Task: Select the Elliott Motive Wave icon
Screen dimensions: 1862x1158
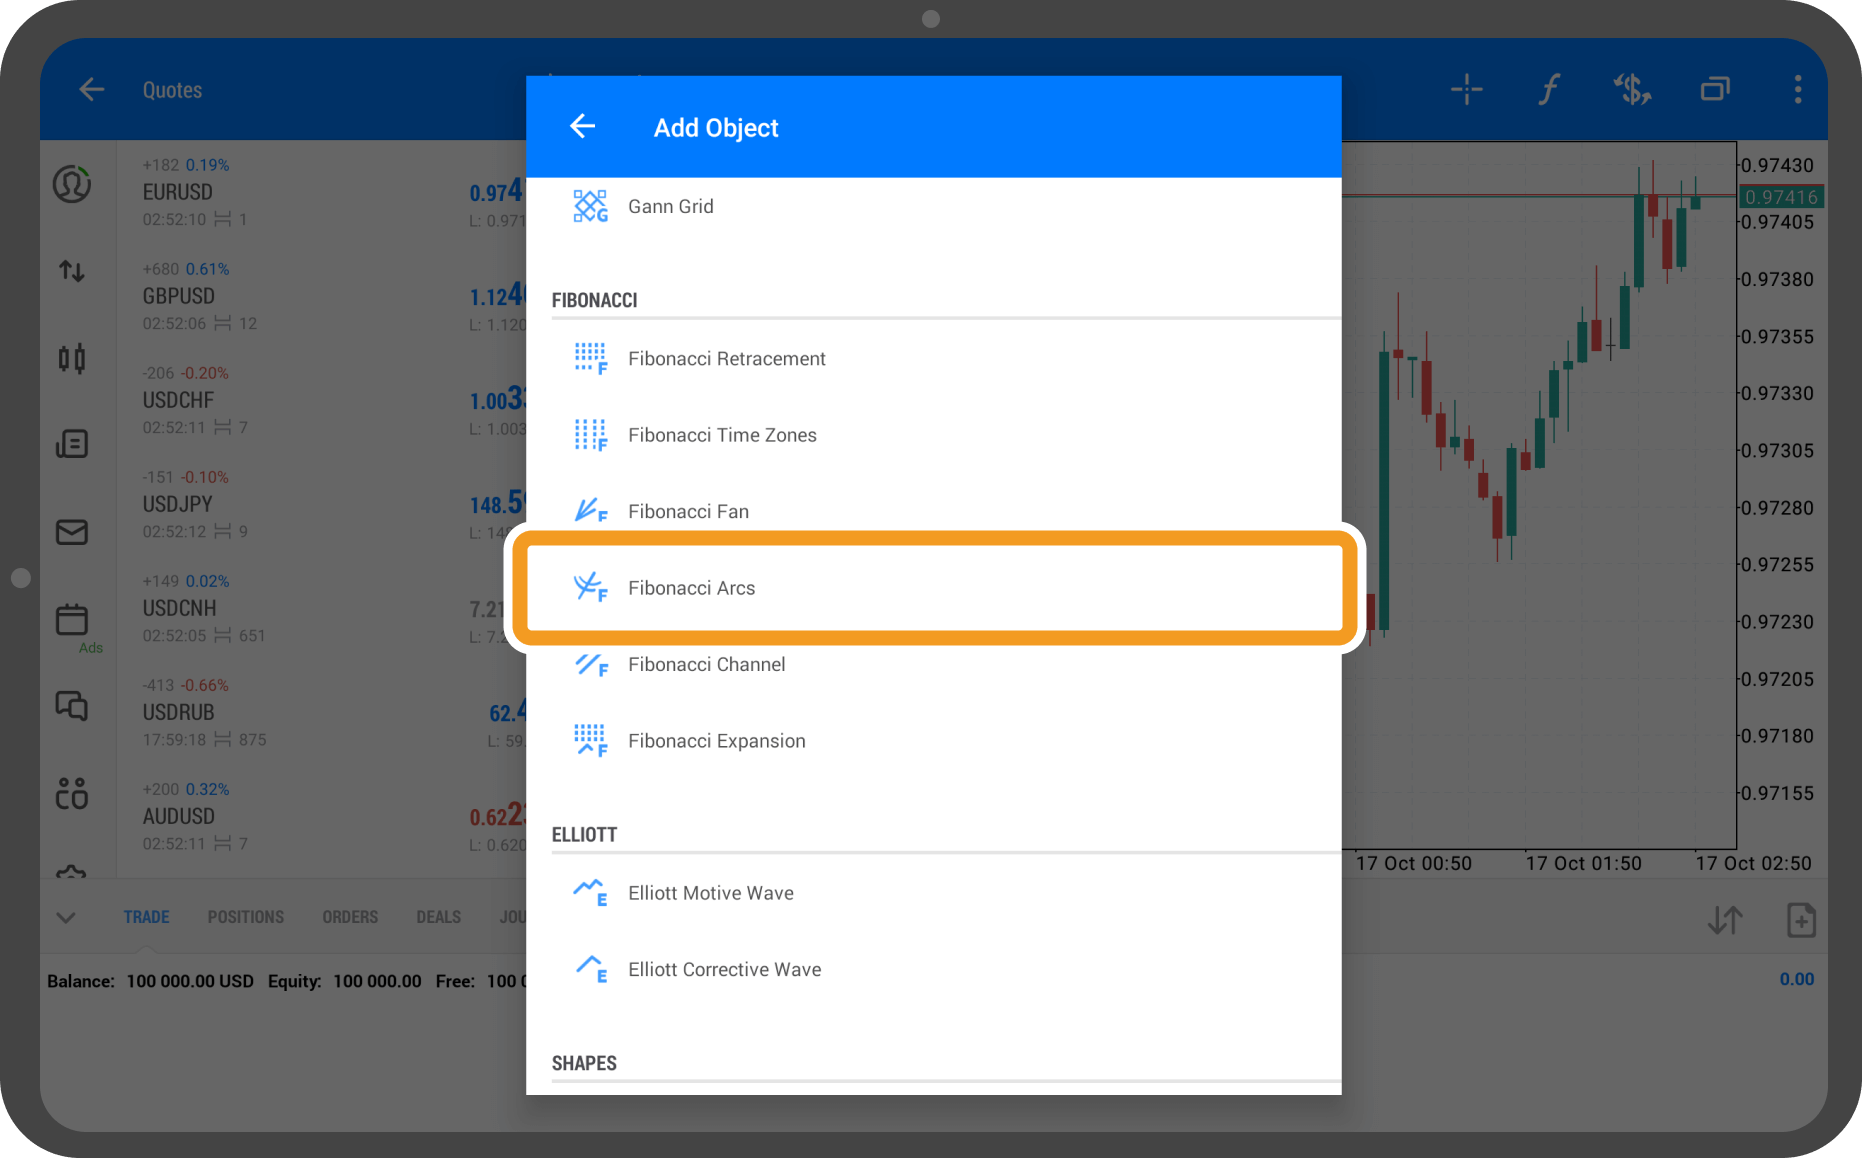Action: point(590,893)
